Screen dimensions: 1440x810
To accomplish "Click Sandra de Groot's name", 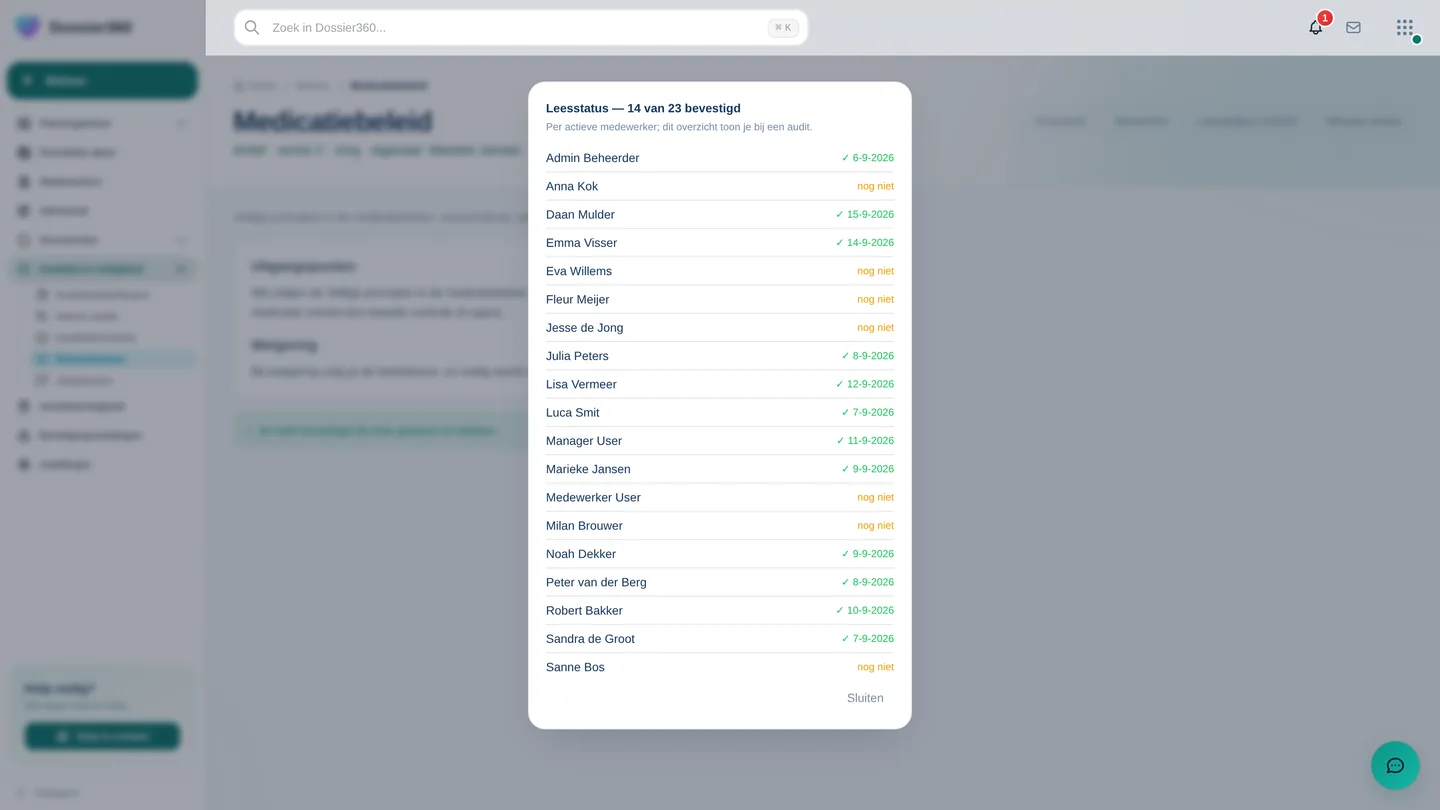I will [x=590, y=639].
